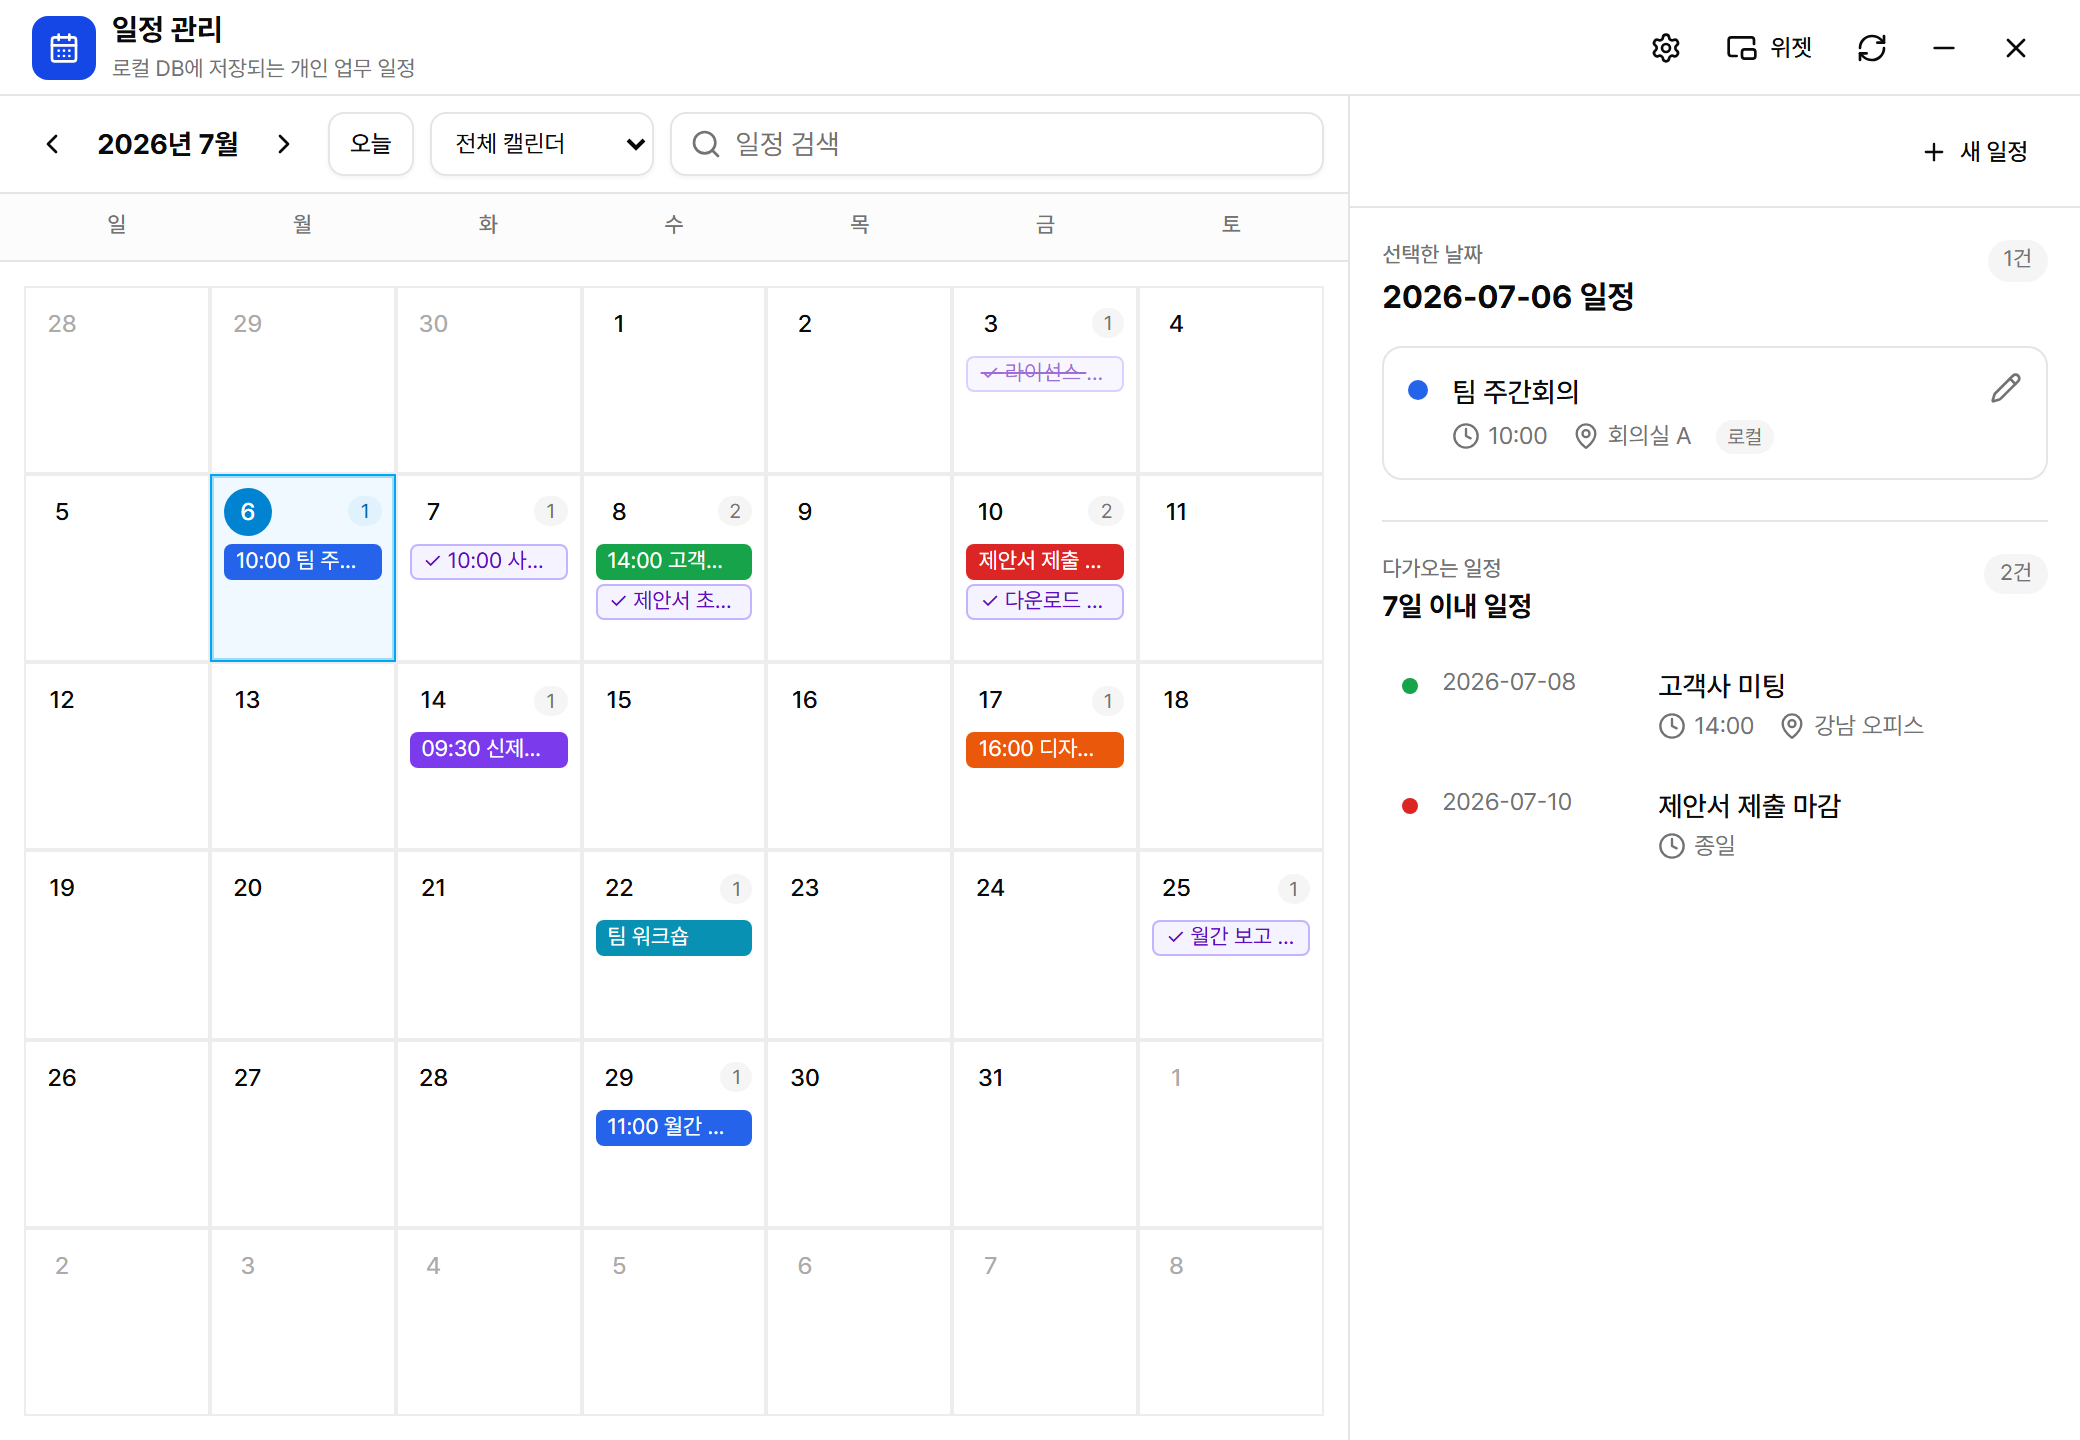Screen dimensions: 2080x1440
Task: Select date 20 in the calendar
Action: click(x=247, y=888)
